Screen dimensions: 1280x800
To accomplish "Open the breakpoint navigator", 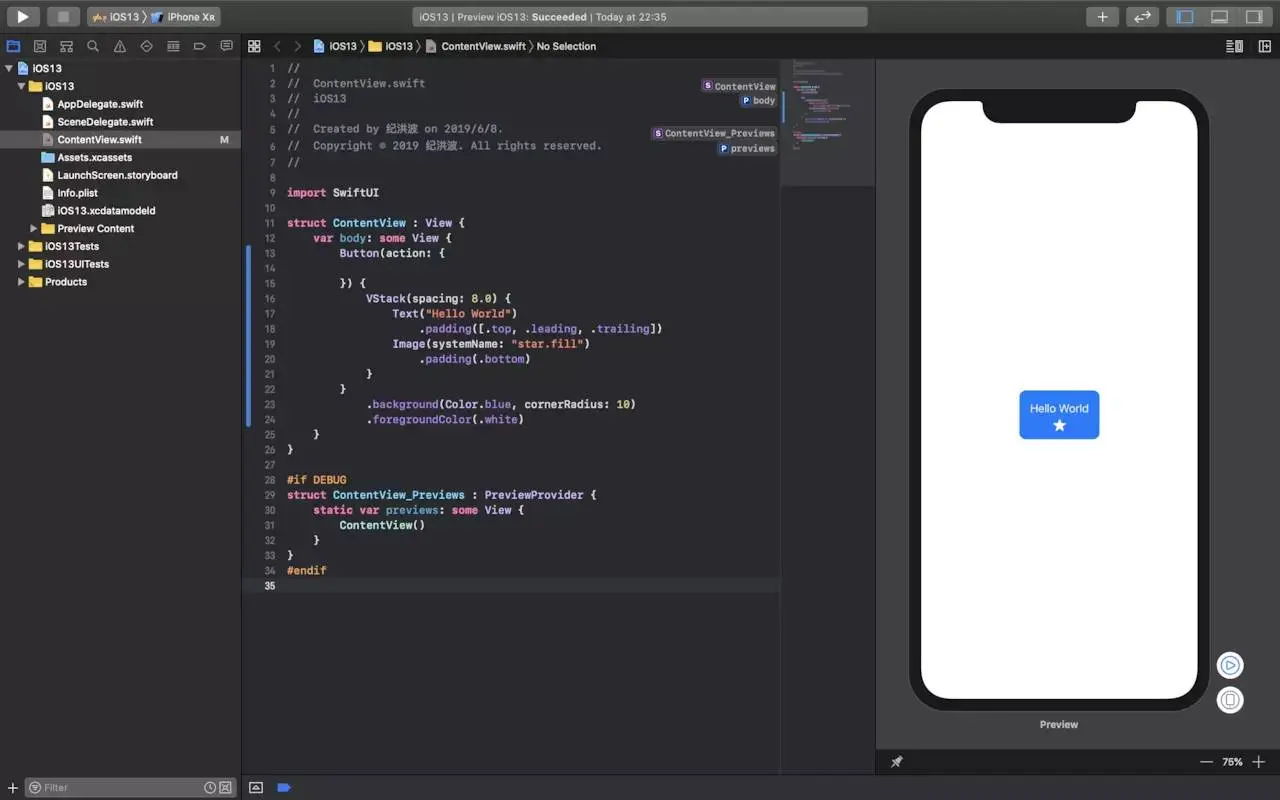I will coord(200,46).
